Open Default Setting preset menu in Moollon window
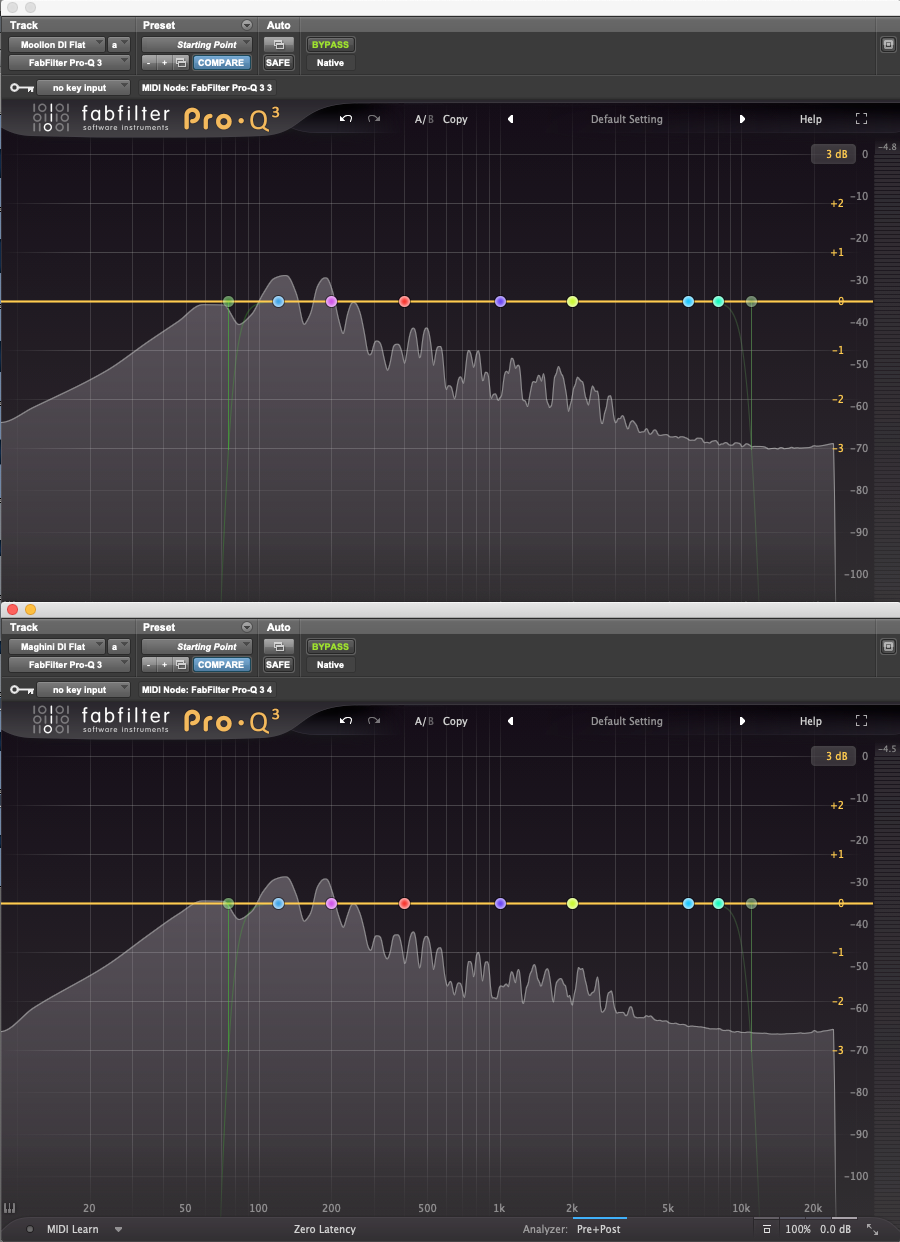This screenshot has width=900, height=1242. [627, 119]
